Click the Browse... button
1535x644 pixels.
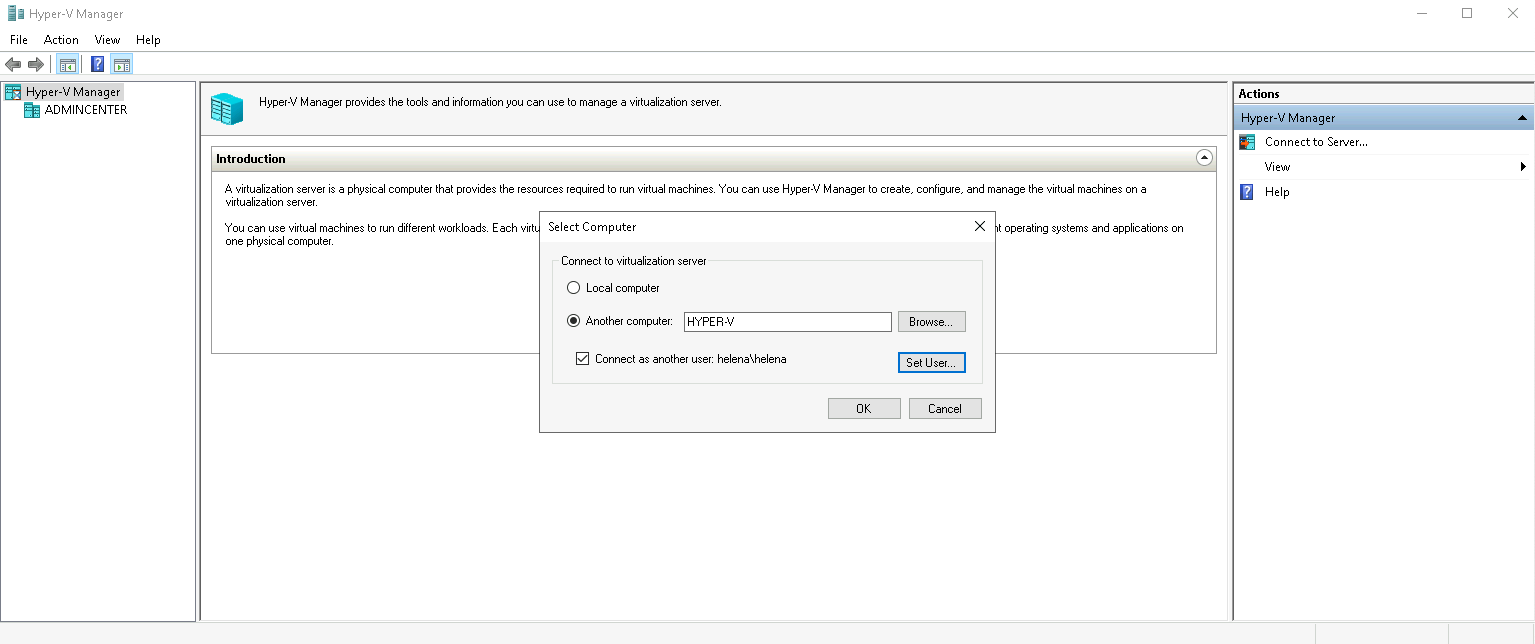931,322
